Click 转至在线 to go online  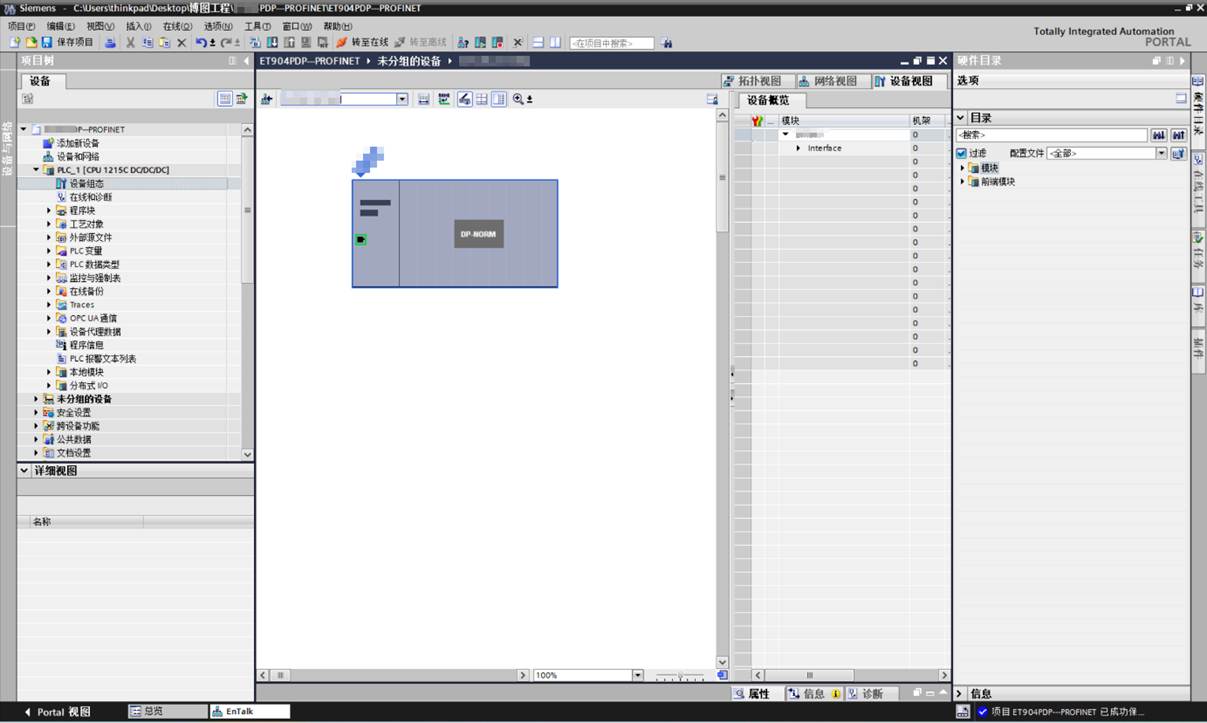click(x=362, y=43)
